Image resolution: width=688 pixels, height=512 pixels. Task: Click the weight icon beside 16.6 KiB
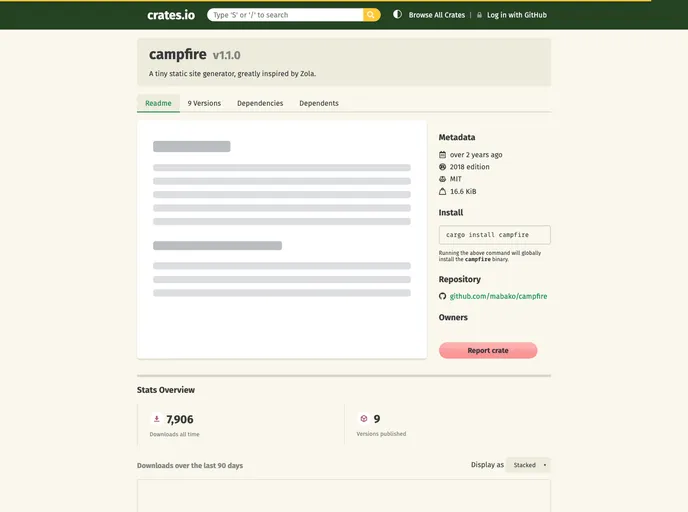[442, 191]
